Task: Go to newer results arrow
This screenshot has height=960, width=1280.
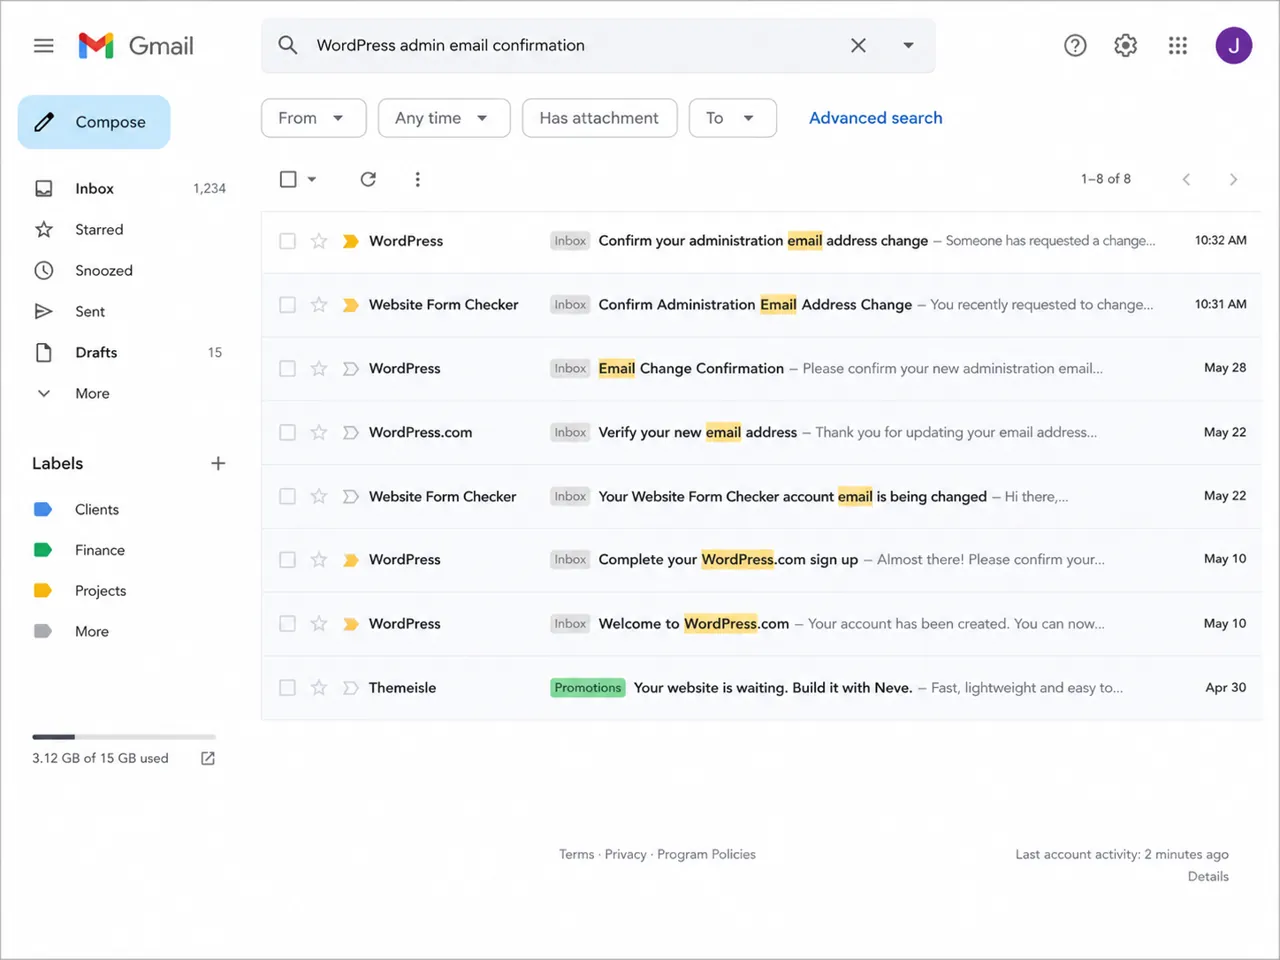Action: coord(1186,179)
